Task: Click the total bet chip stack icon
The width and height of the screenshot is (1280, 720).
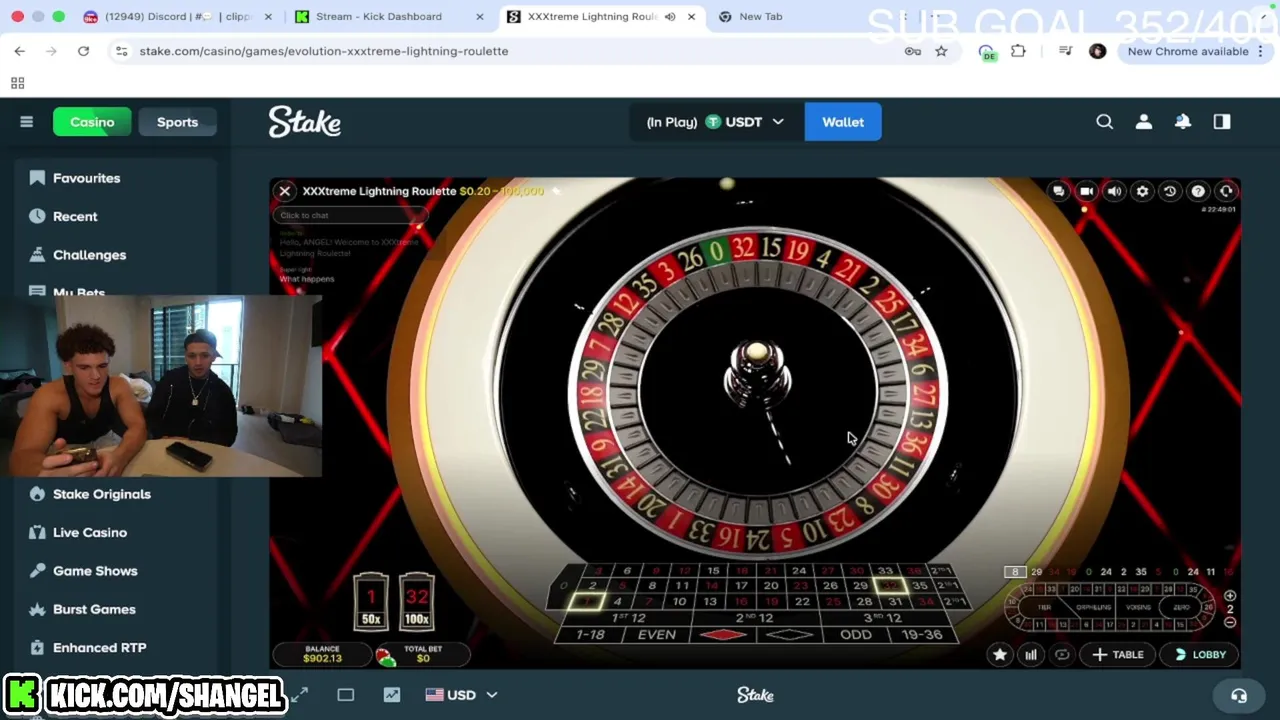Action: pos(386,657)
